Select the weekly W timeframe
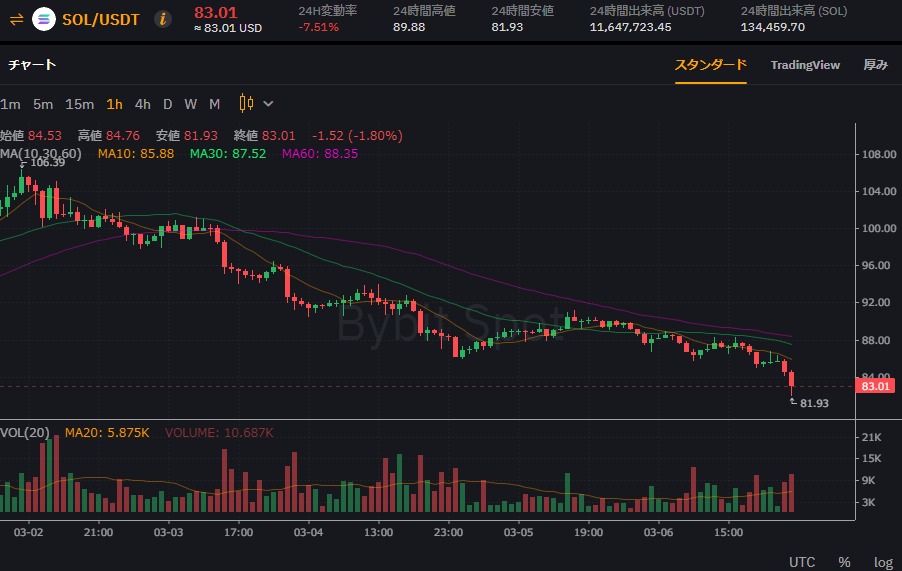This screenshot has width=902, height=571. (190, 104)
